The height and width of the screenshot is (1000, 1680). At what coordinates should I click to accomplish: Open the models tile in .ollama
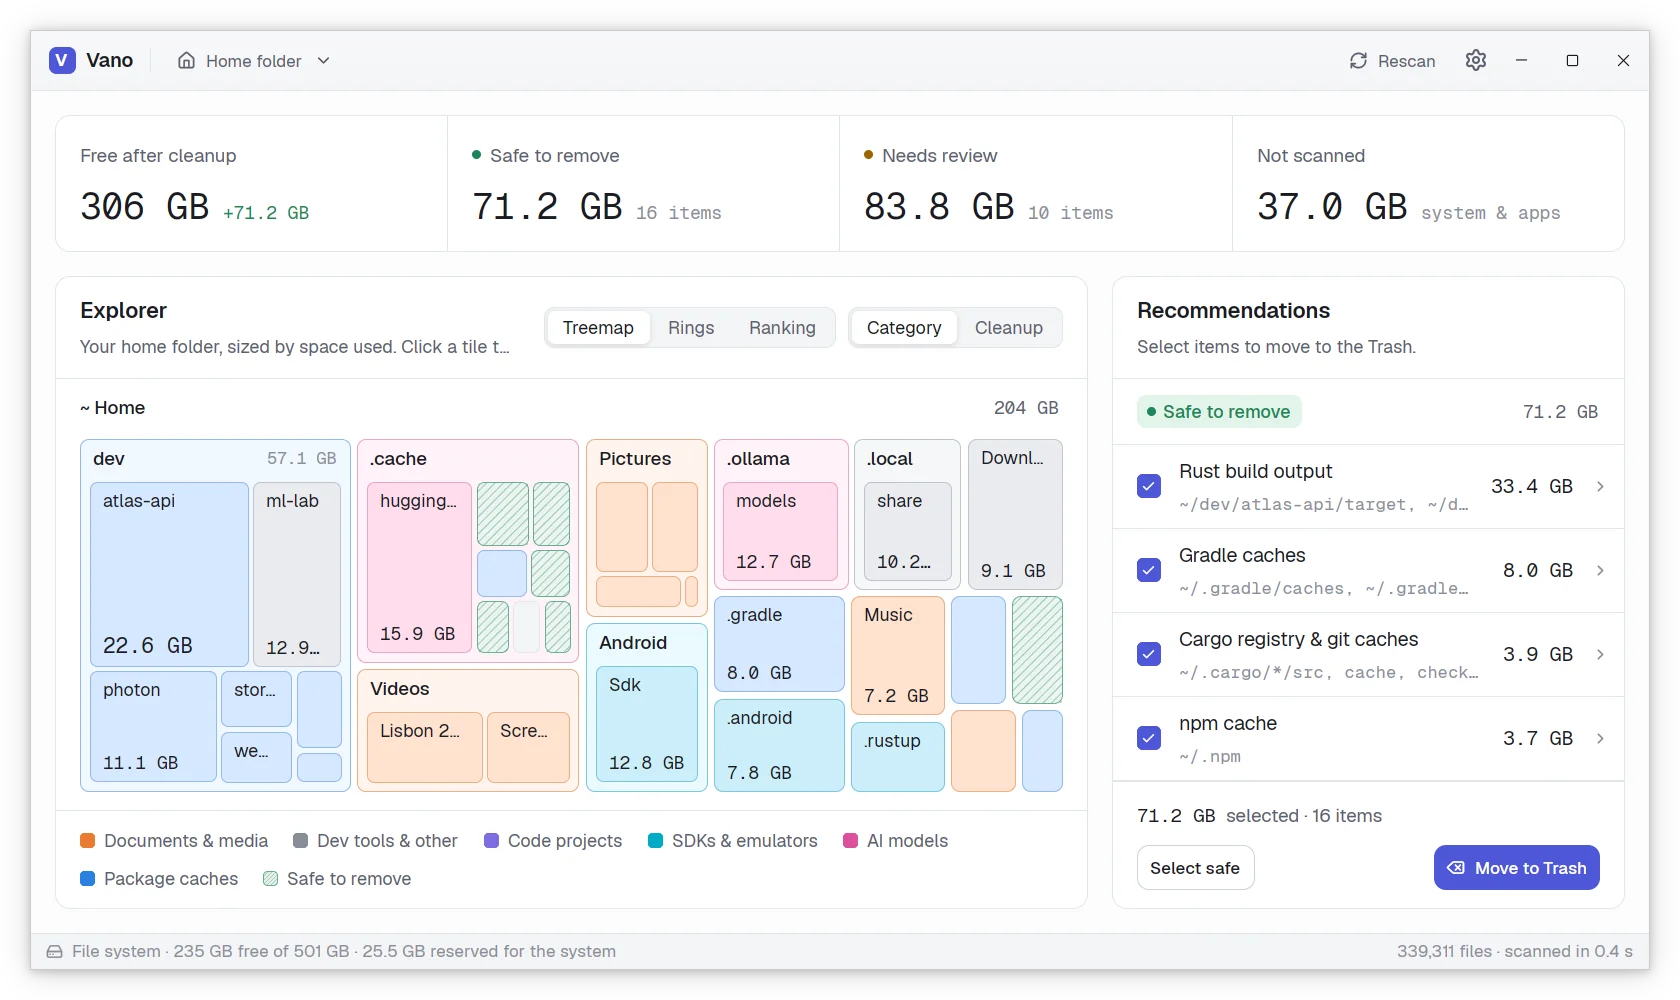pos(780,532)
